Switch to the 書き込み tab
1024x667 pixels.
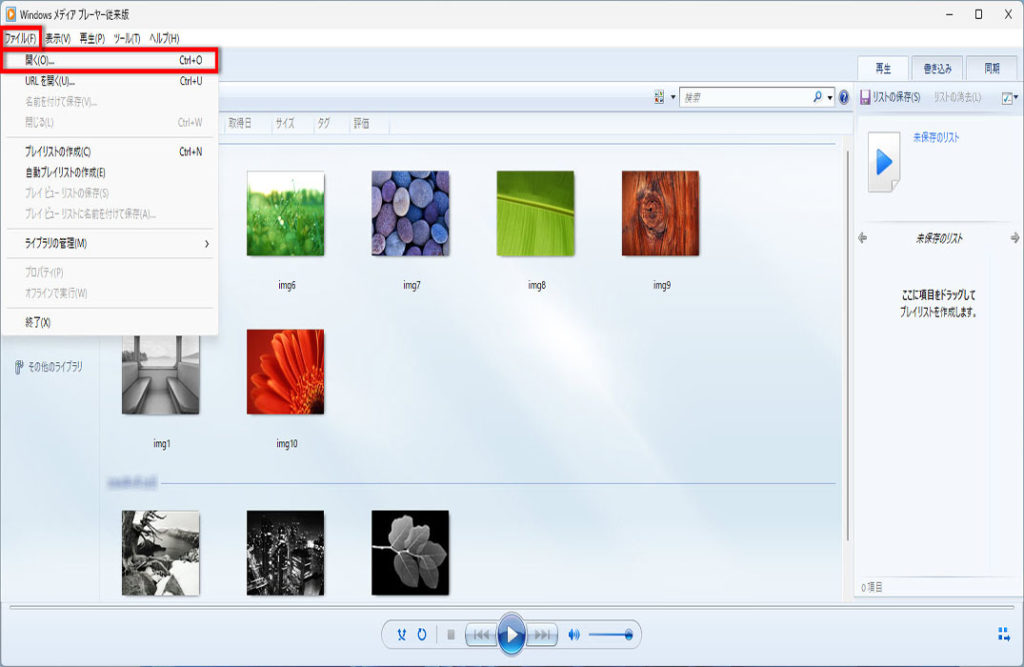click(x=937, y=69)
